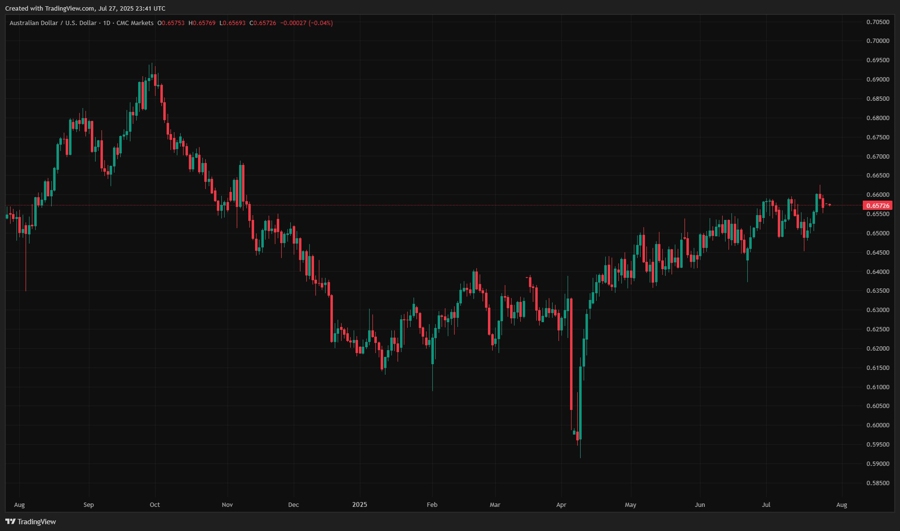Viewport: 900px width, 531px height.
Task: Click the Jul label on time axis
Action: pyautogui.click(x=765, y=505)
